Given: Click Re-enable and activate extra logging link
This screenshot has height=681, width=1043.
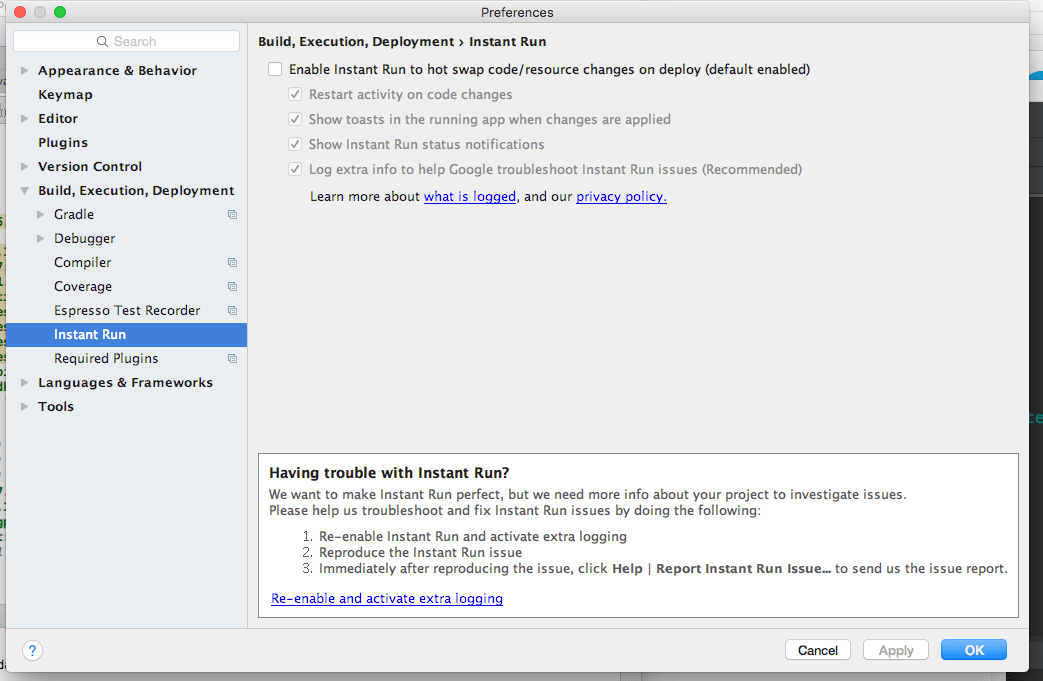Looking at the screenshot, I should (x=387, y=599).
